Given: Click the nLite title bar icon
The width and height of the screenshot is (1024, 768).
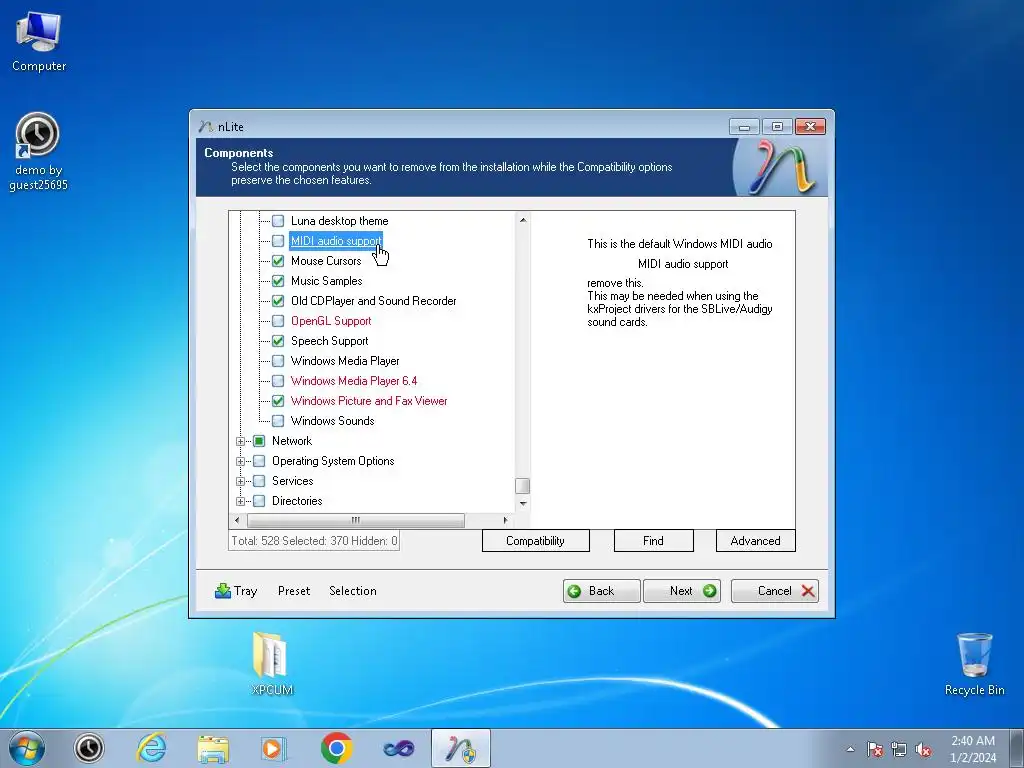Looking at the screenshot, I should pos(206,126).
